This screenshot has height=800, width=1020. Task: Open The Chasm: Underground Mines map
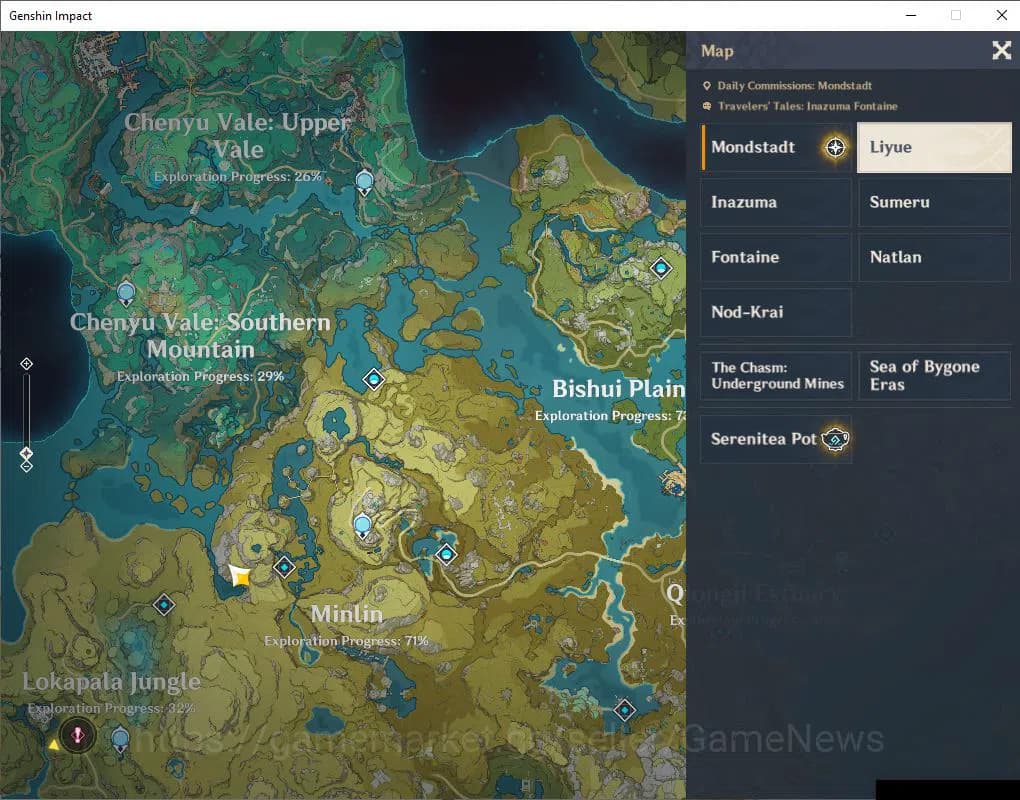point(776,376)
